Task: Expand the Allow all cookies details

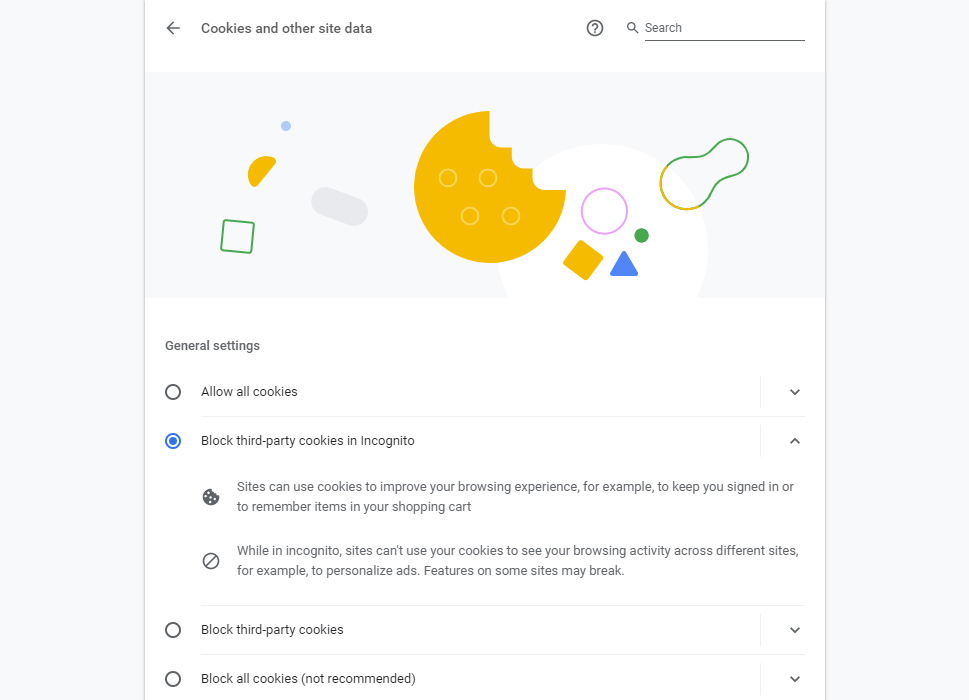Action: pos(795,392)
